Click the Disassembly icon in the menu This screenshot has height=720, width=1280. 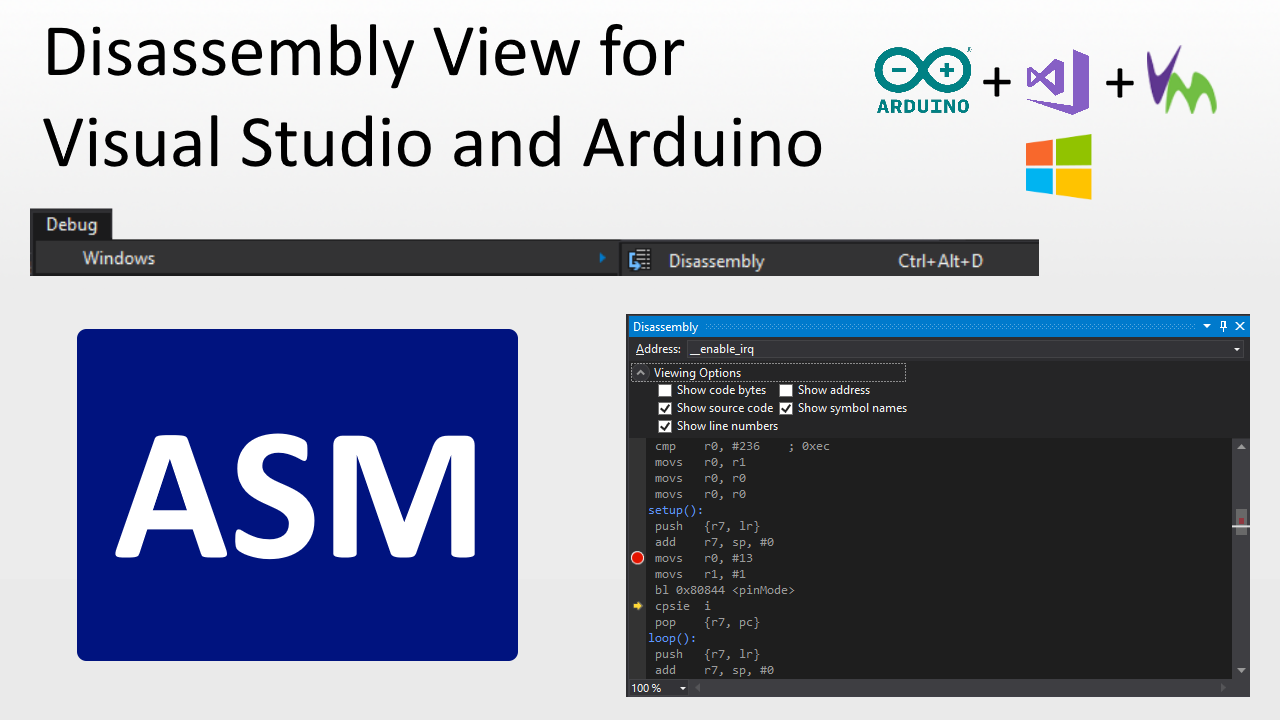pos(639,258)
